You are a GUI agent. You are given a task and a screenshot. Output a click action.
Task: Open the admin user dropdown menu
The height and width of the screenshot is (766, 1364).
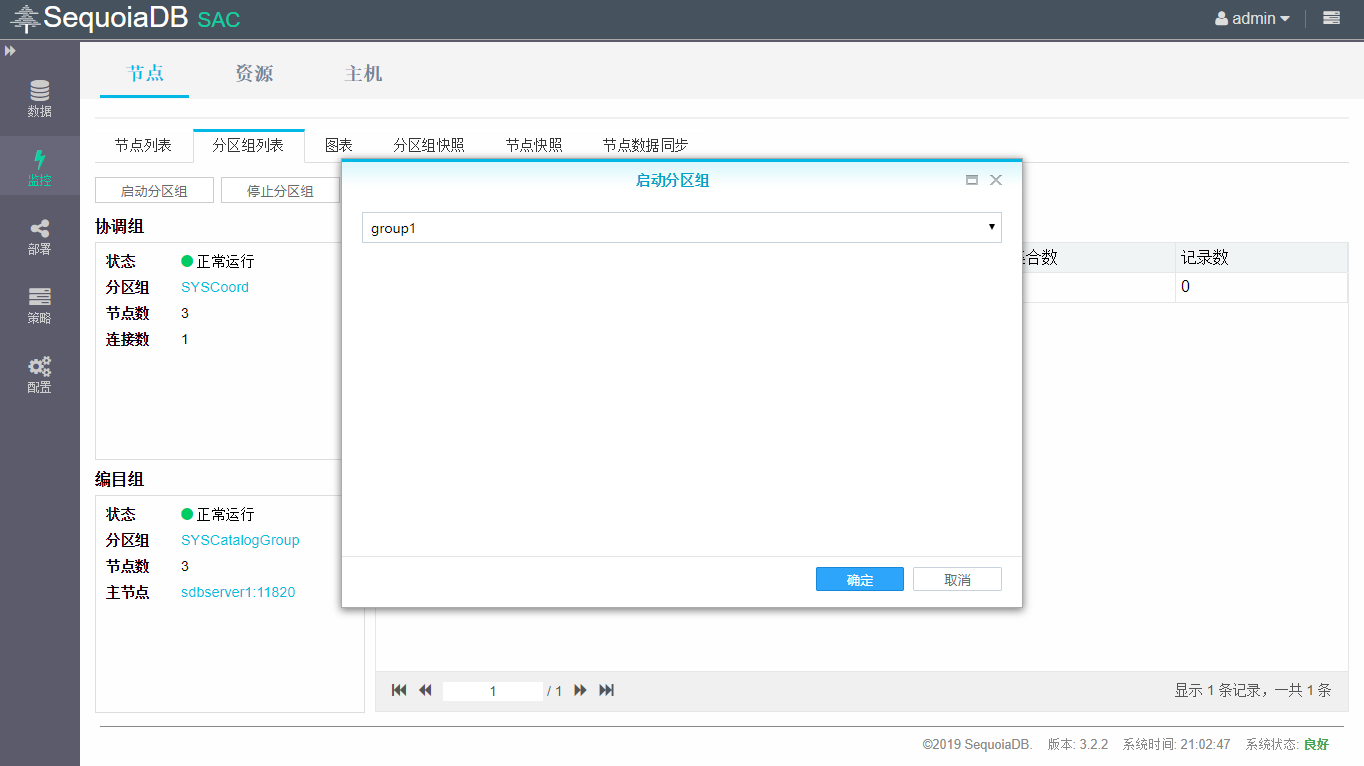[x=1252, y=17]
